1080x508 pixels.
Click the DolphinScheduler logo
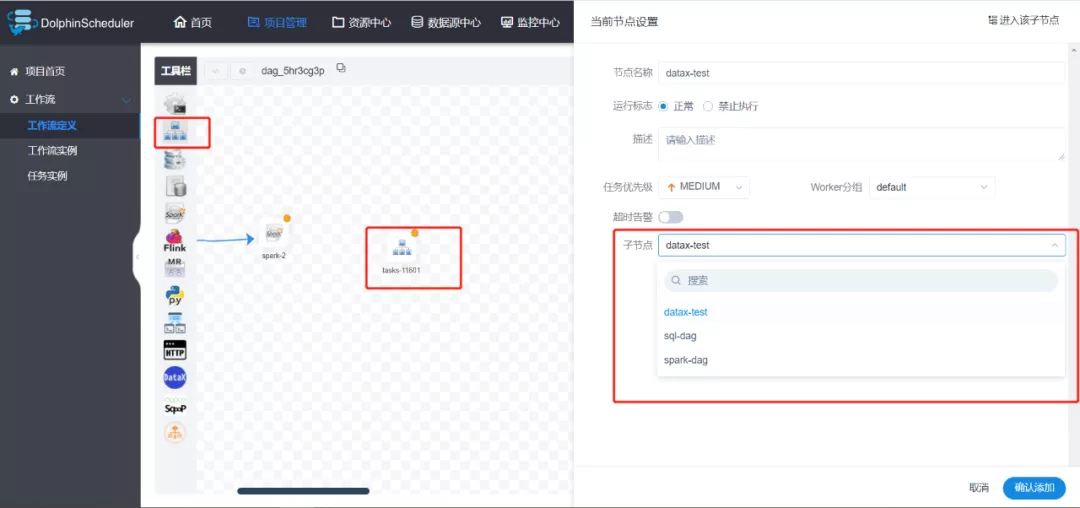[x=71, y=23]
